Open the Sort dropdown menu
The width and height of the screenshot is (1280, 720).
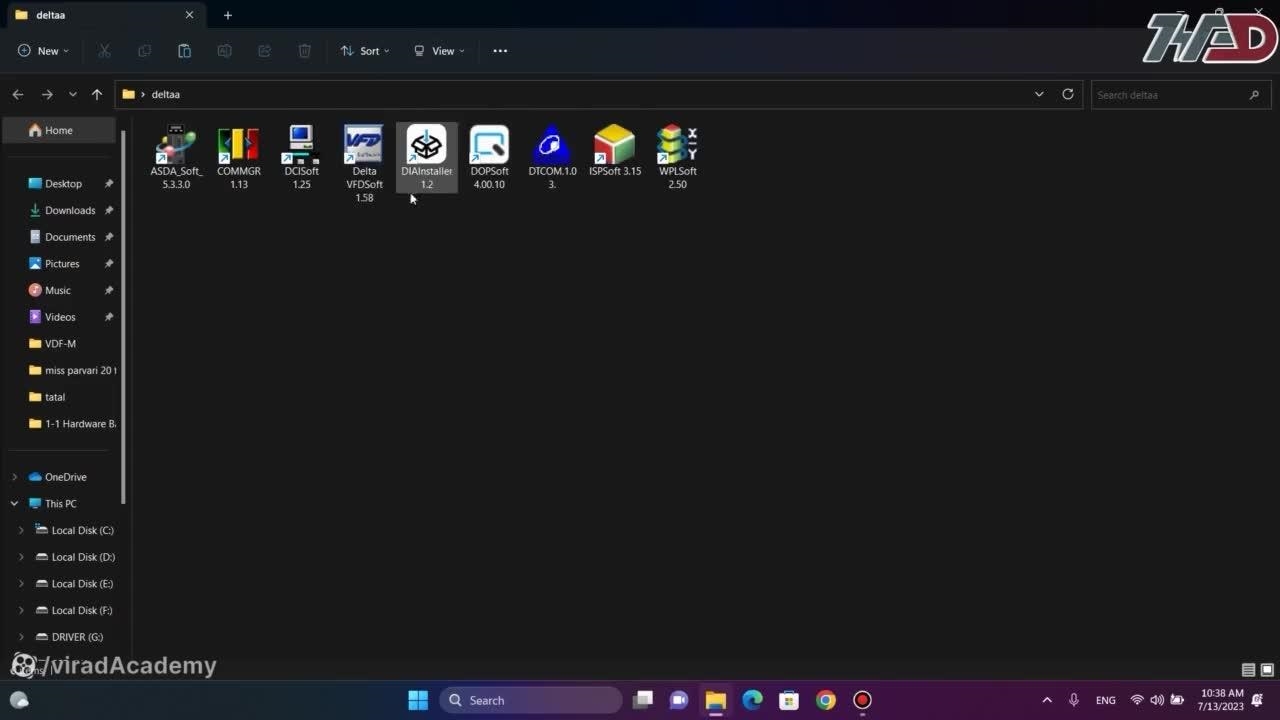pos(365,51)
